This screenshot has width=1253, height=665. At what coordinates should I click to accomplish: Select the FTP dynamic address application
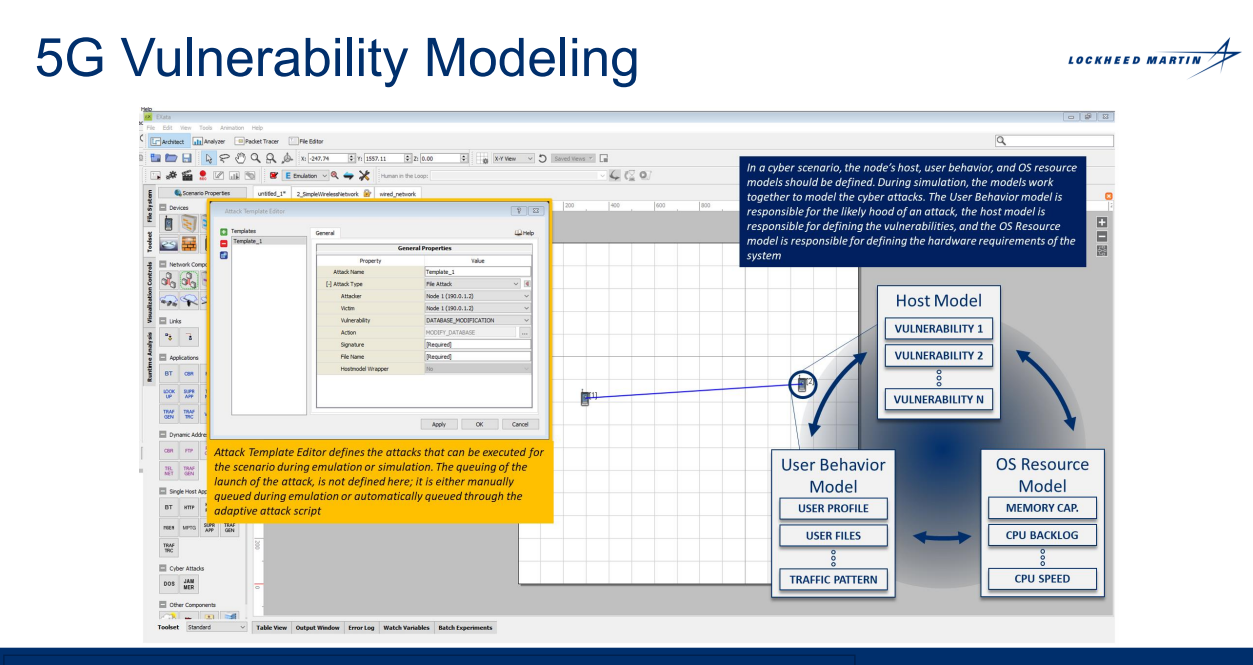[x=189, y=451]
